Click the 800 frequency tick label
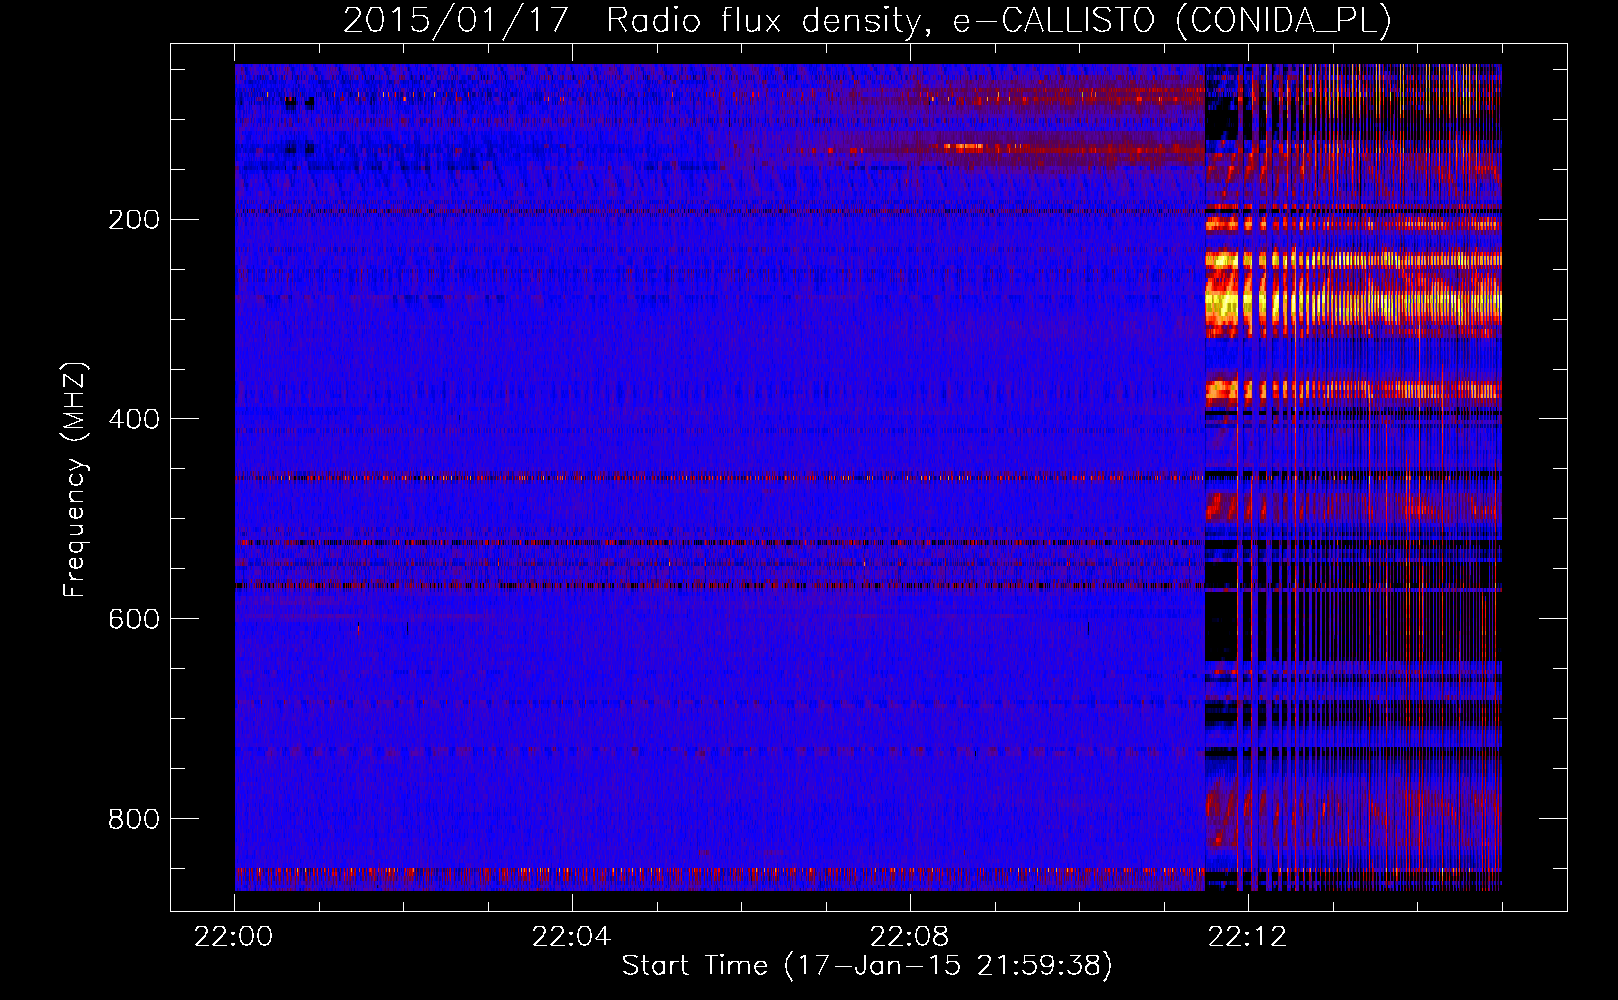This screenshot has width=1618, height=1000. pos(134,819)
